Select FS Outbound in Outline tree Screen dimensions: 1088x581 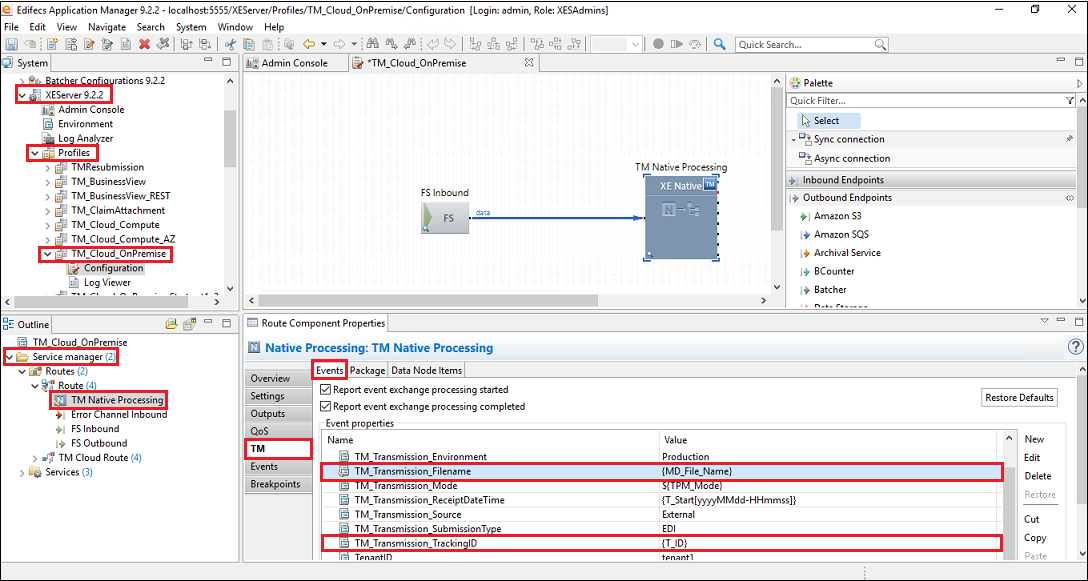99,443
